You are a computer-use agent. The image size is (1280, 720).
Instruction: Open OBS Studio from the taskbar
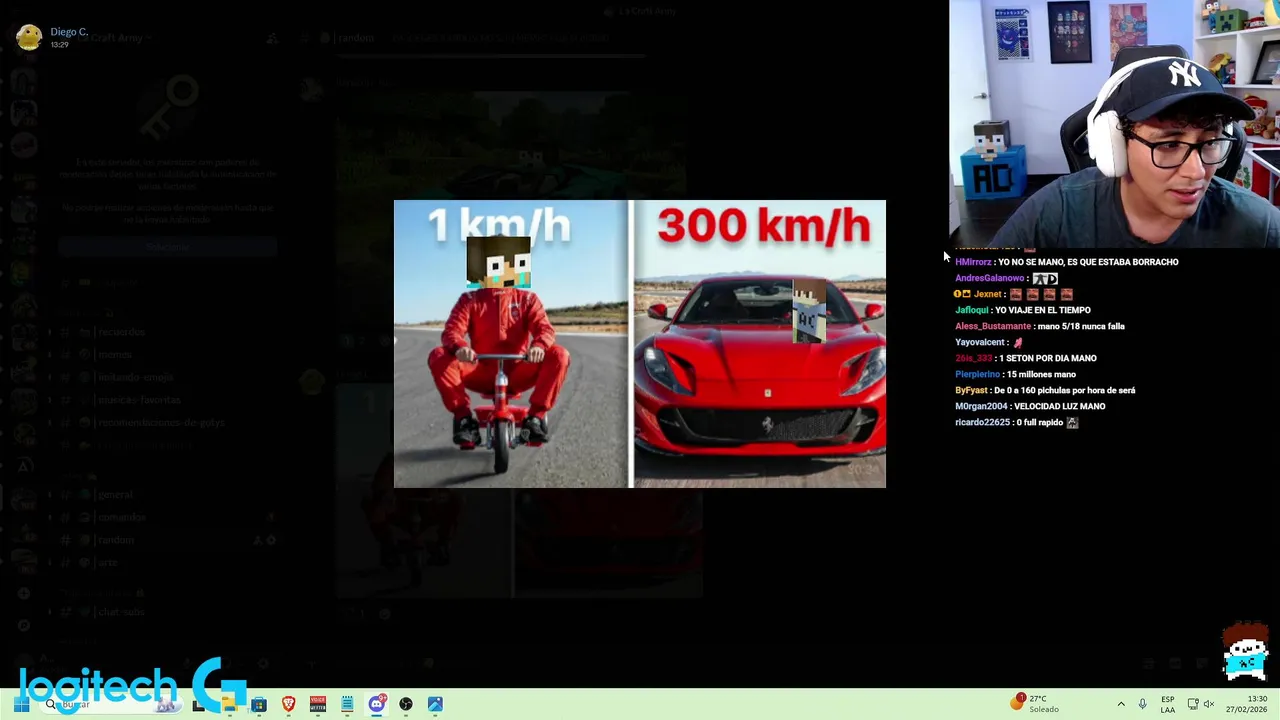tap(406, 704)
